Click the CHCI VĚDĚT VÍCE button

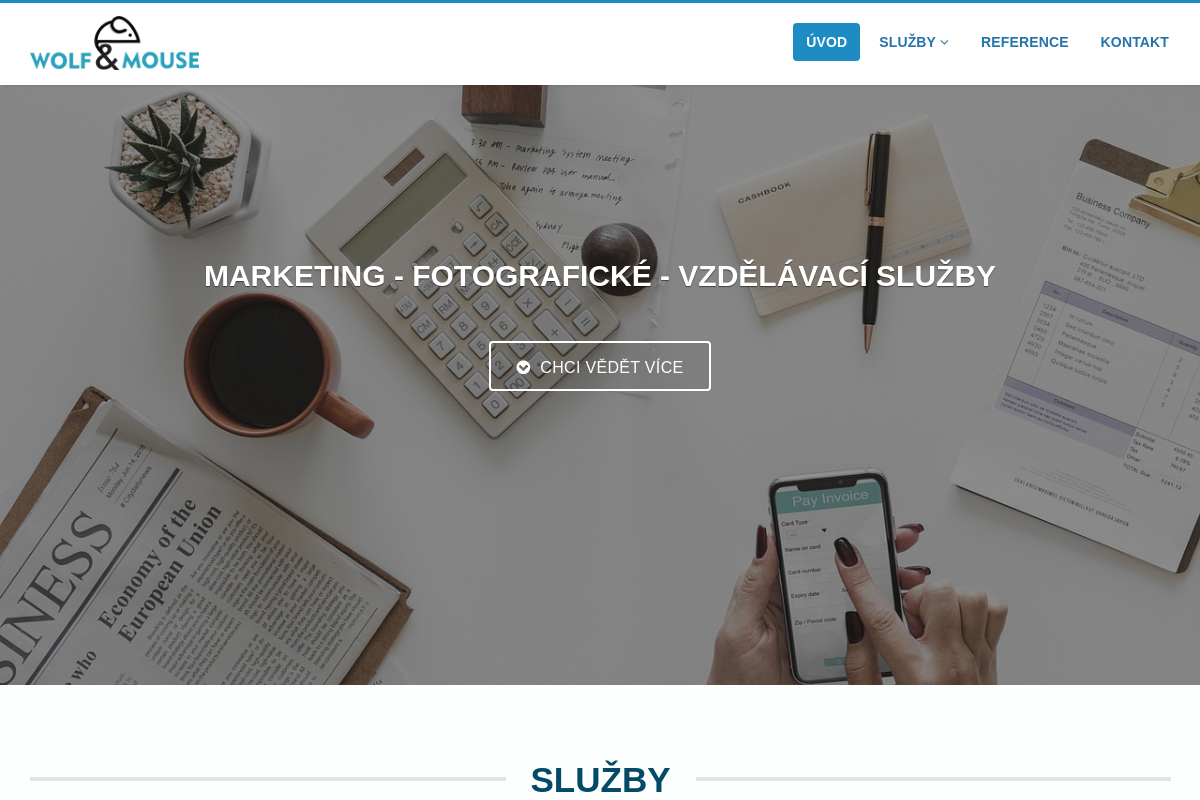[600, 366]
